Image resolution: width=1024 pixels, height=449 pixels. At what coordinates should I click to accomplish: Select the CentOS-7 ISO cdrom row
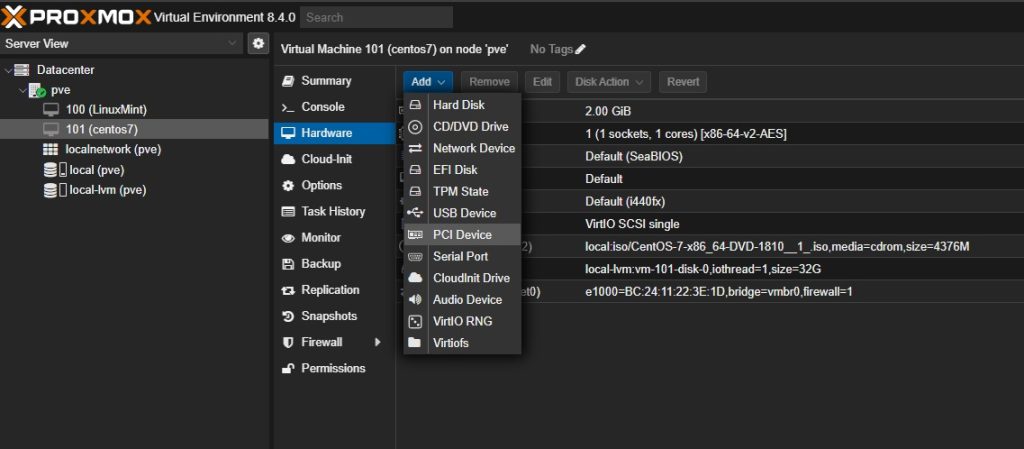710,247
